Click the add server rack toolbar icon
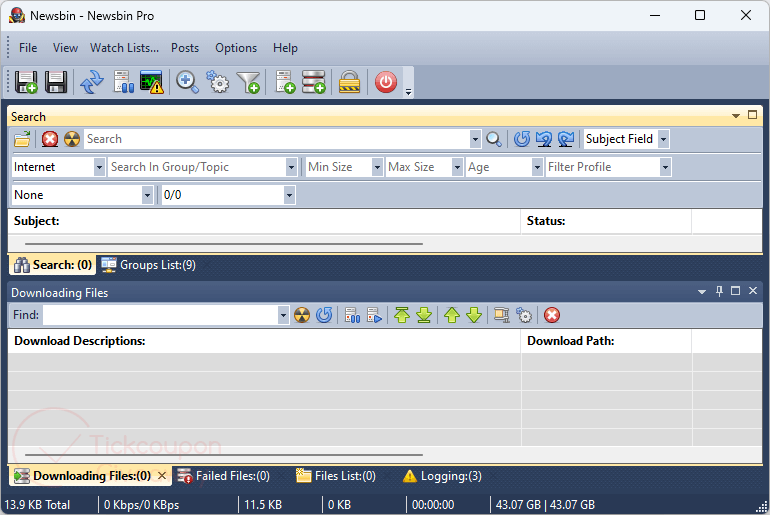Image resolution: width=770 pixels, height=515 pixels. pos(314,82)
